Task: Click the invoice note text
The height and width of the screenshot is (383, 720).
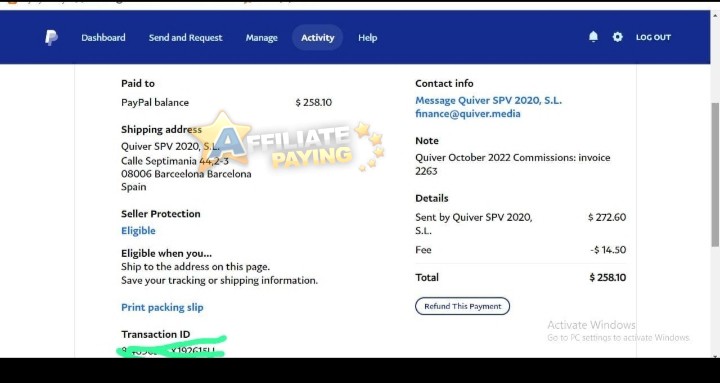Action: (x=512, y=164)
